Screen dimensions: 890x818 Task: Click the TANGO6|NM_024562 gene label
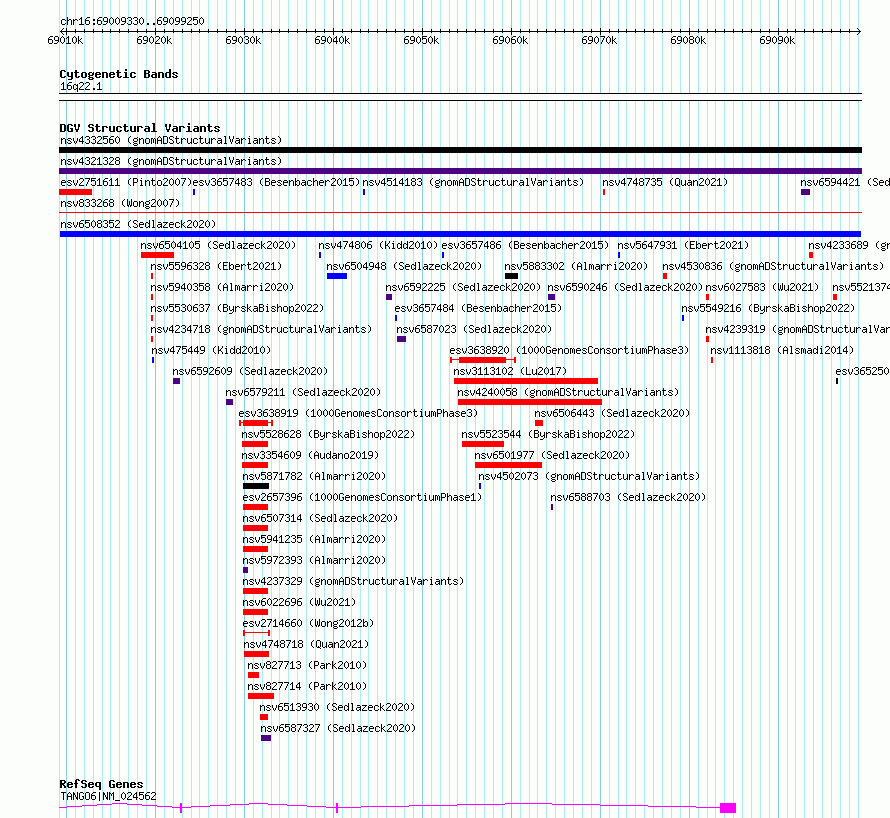(108, 796)
